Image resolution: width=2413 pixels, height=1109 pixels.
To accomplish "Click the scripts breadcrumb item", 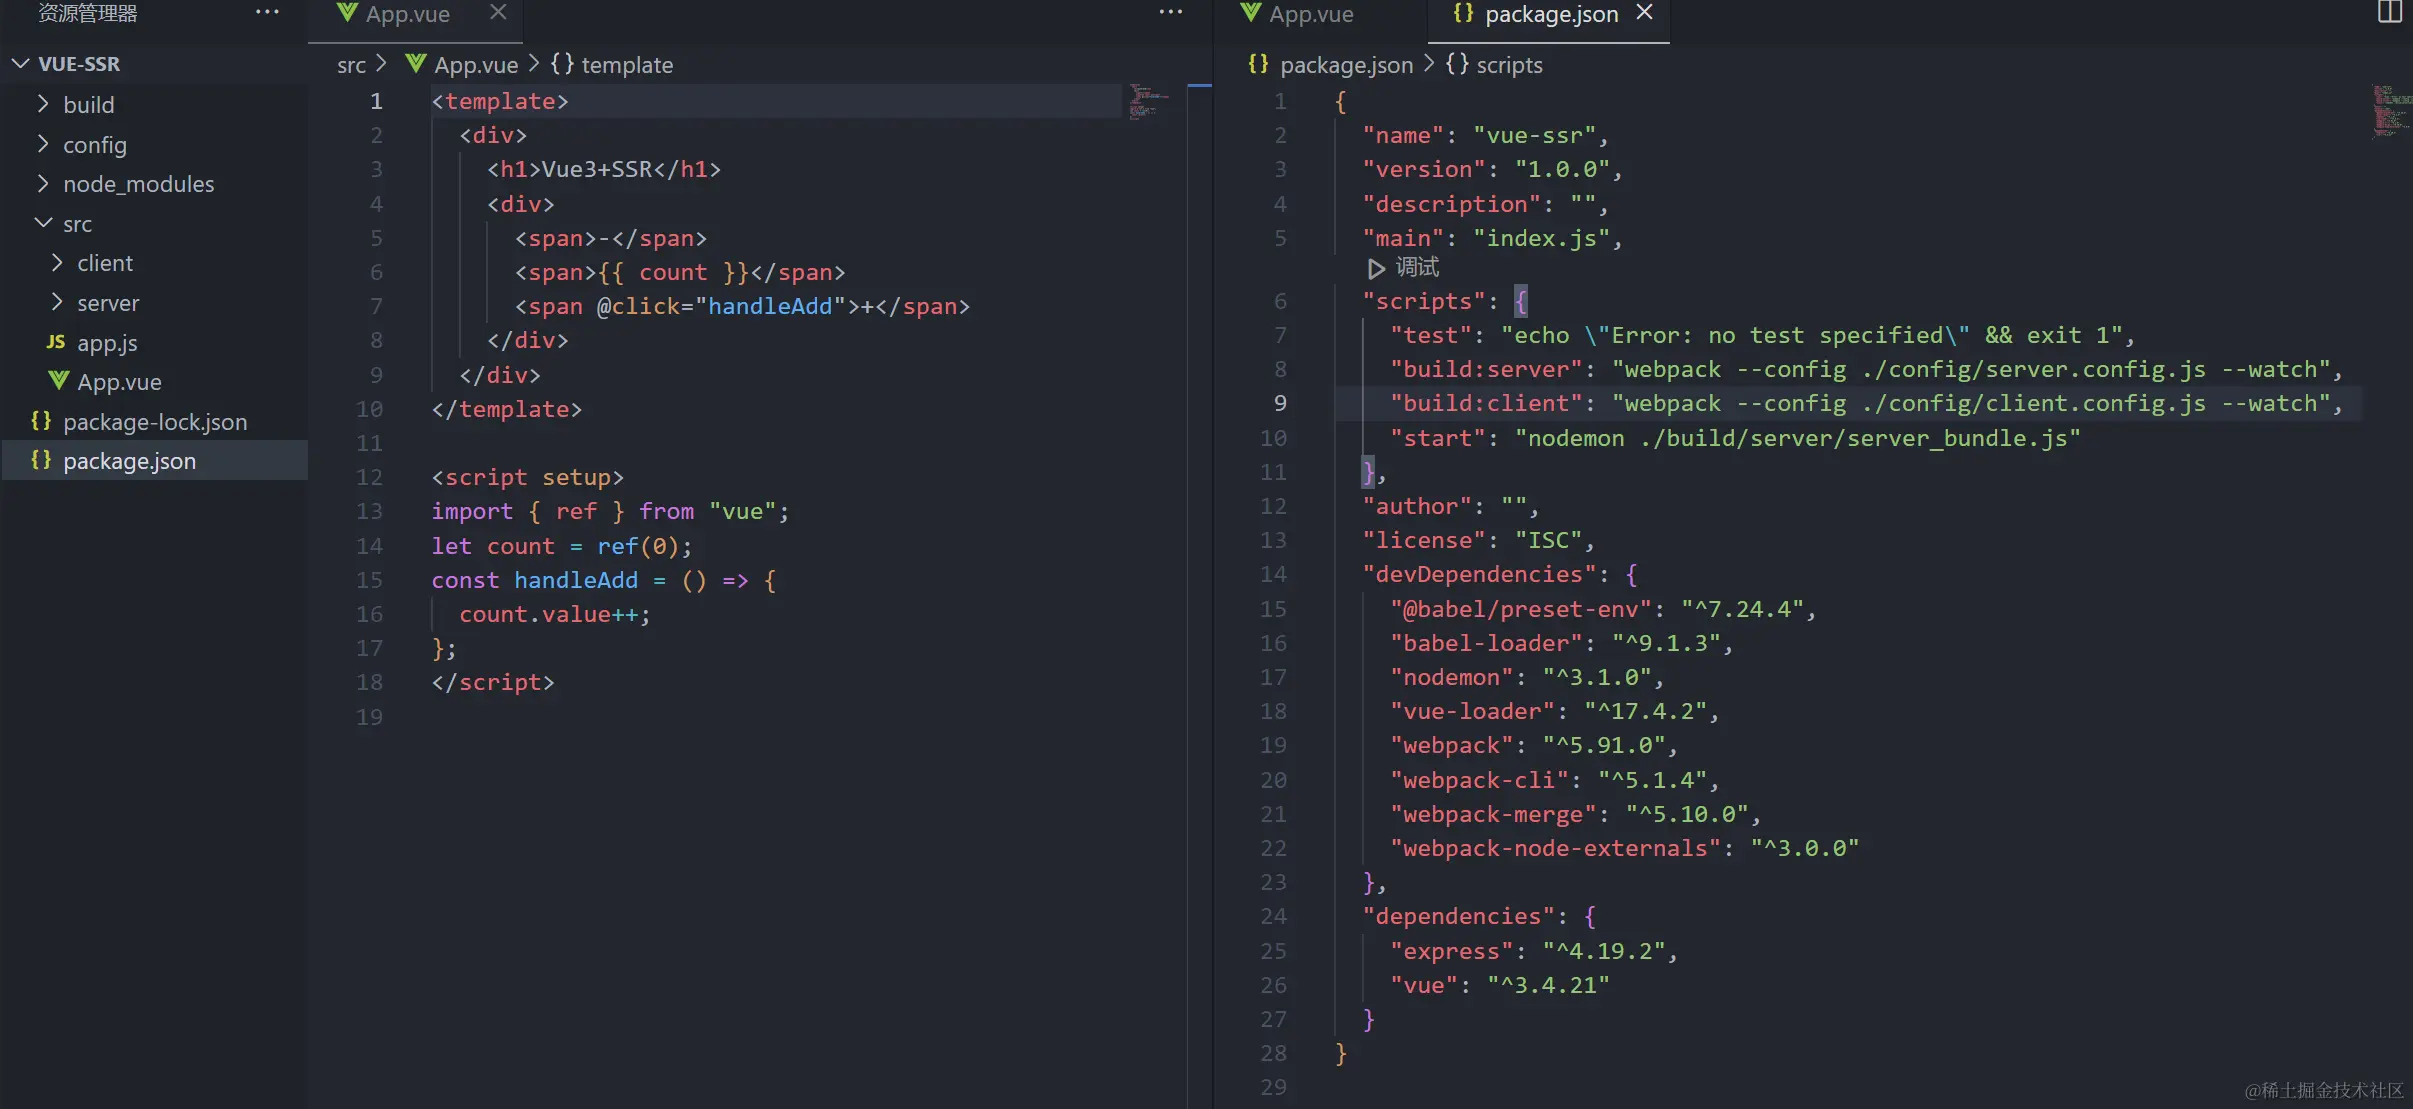I will pyautogui.click(x=1508, y=65).
